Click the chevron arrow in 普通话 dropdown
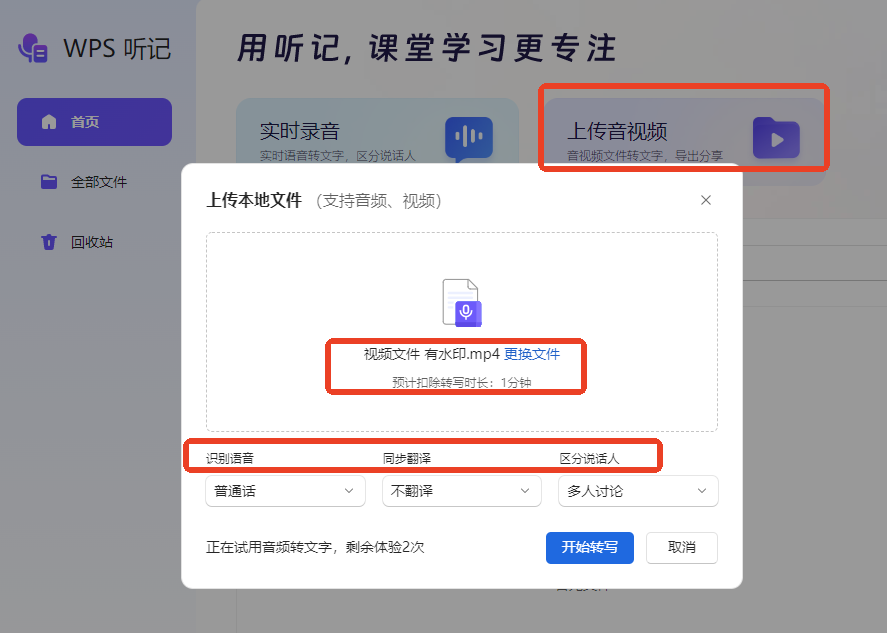The height and width of the screenshot is (633, 887). pos(349,491)
